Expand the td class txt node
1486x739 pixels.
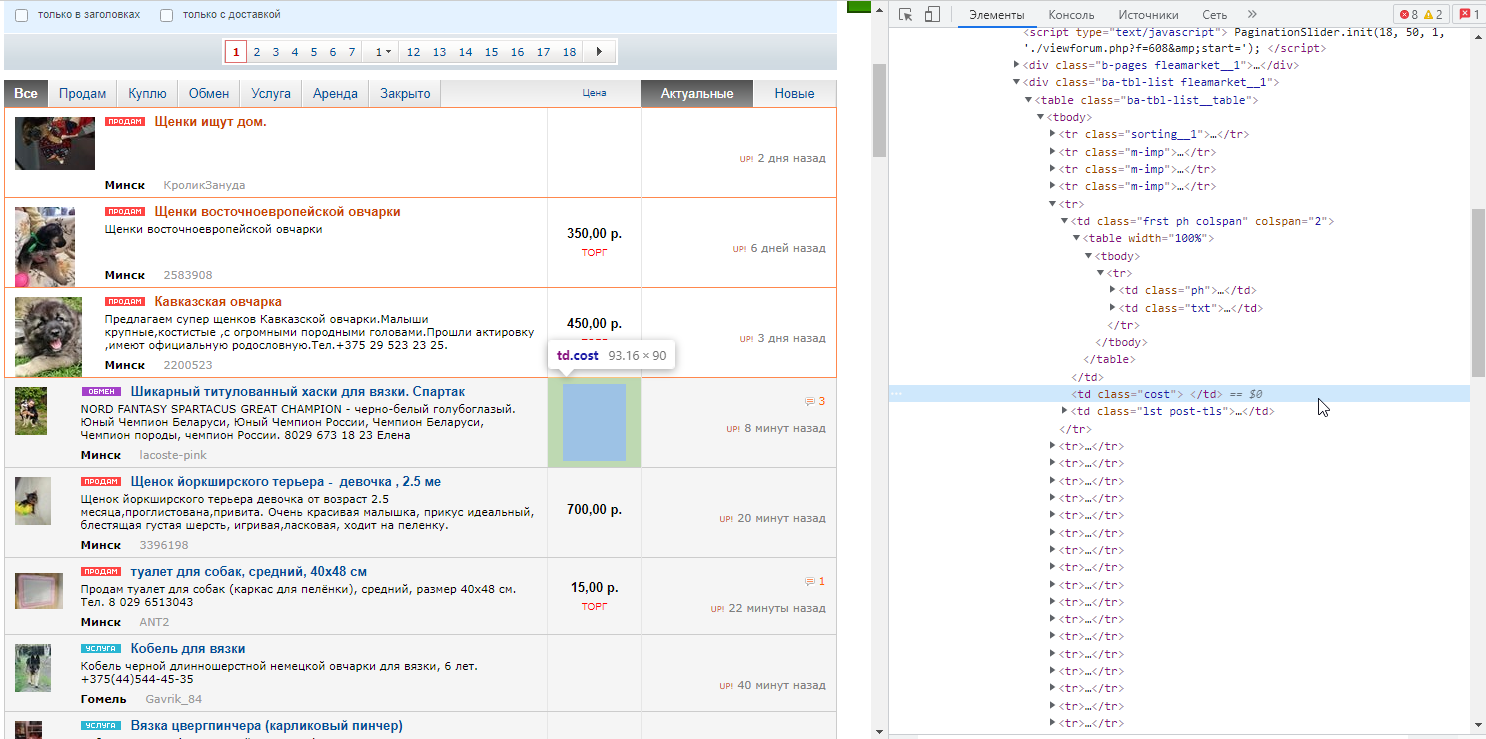click(1113, 308)
